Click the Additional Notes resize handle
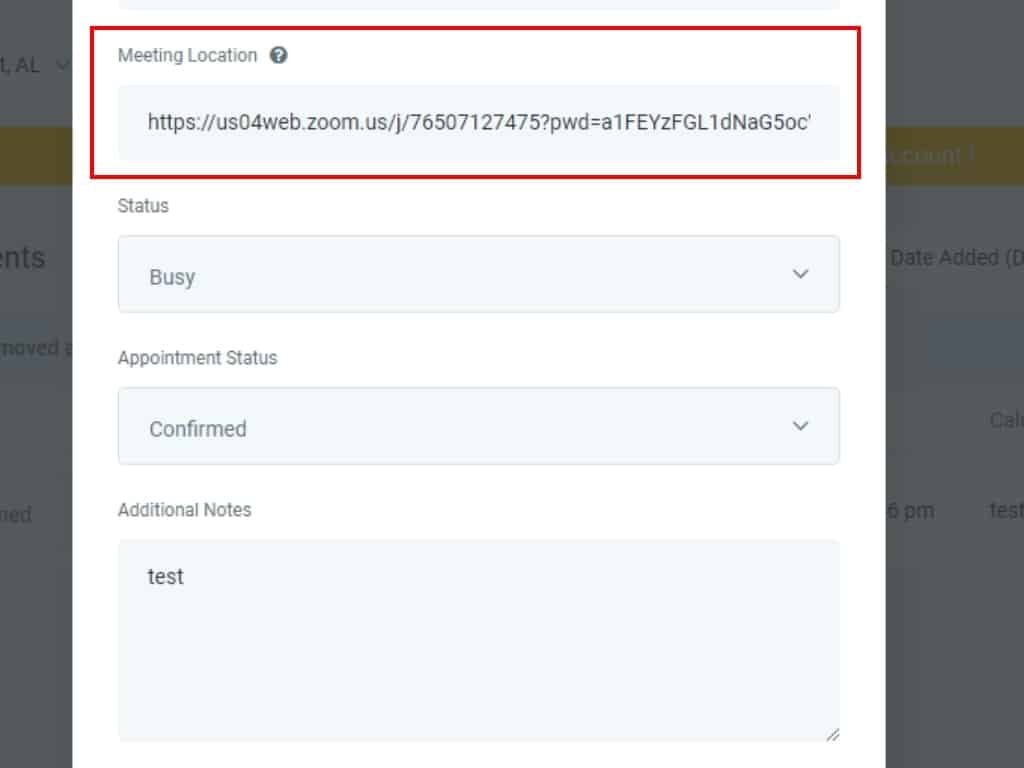Screen dimensions: 1024x768 click(x=832, y=734)
